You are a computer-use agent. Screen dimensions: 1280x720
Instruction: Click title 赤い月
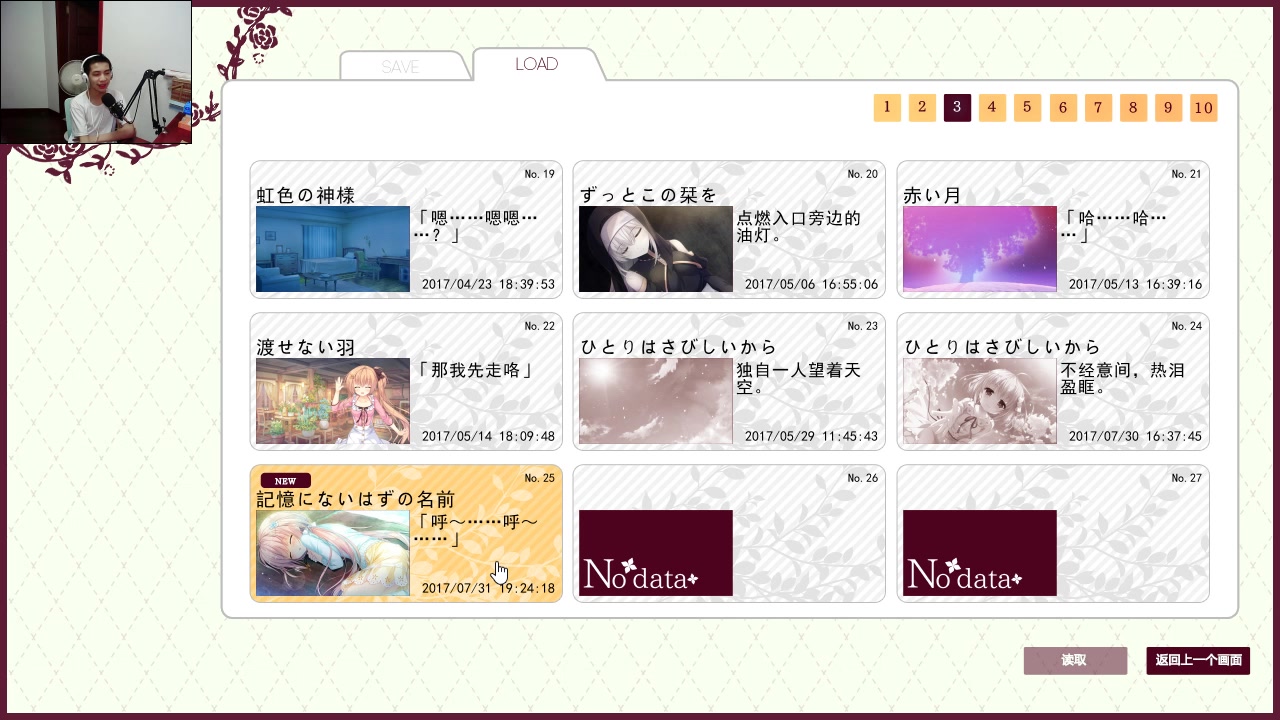933,195
